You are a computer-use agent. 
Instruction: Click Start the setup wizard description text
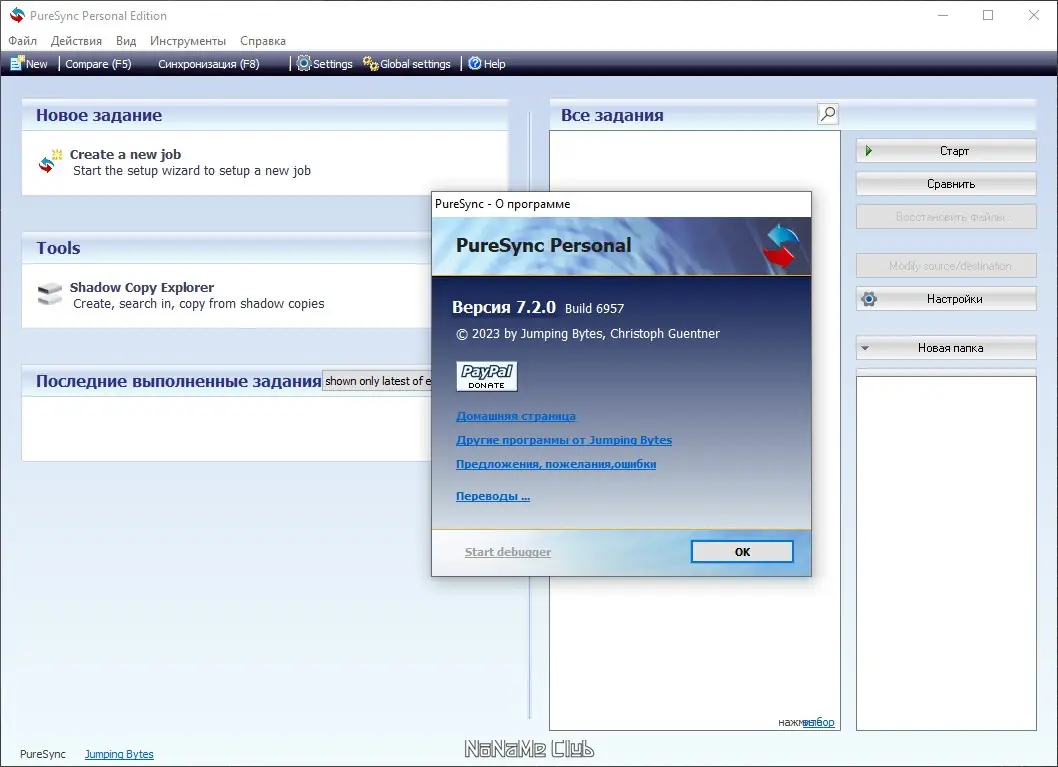192,171
